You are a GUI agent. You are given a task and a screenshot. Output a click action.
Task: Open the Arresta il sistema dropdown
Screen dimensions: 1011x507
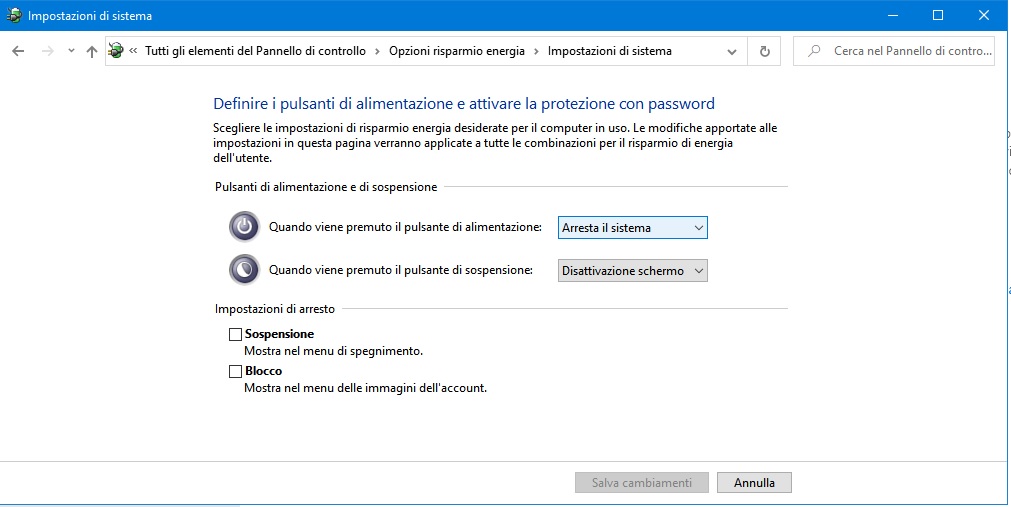(x=633, y=228)
